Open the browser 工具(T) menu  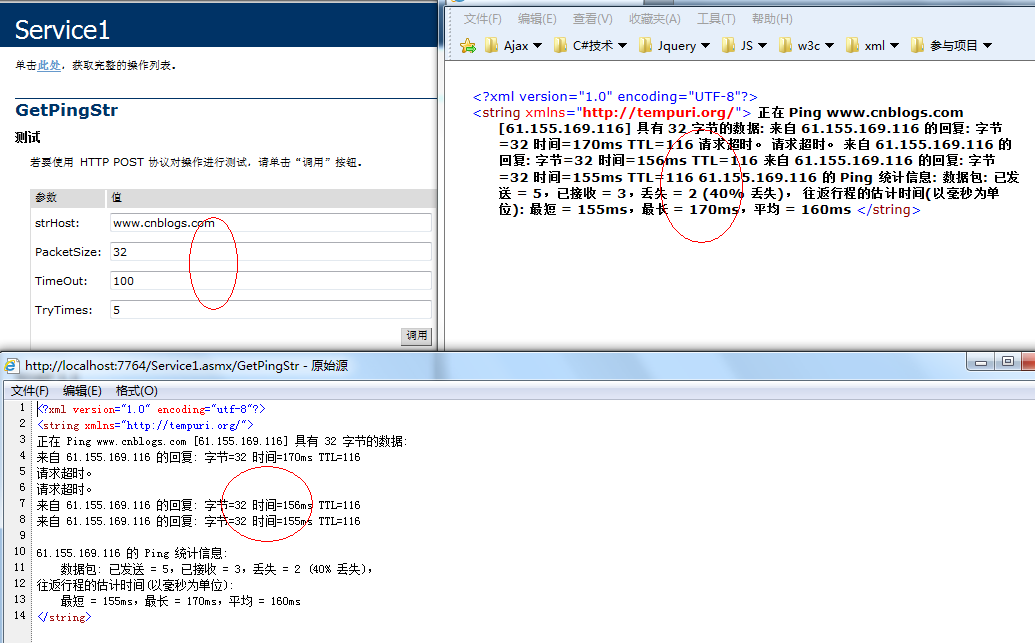[716, 18]
